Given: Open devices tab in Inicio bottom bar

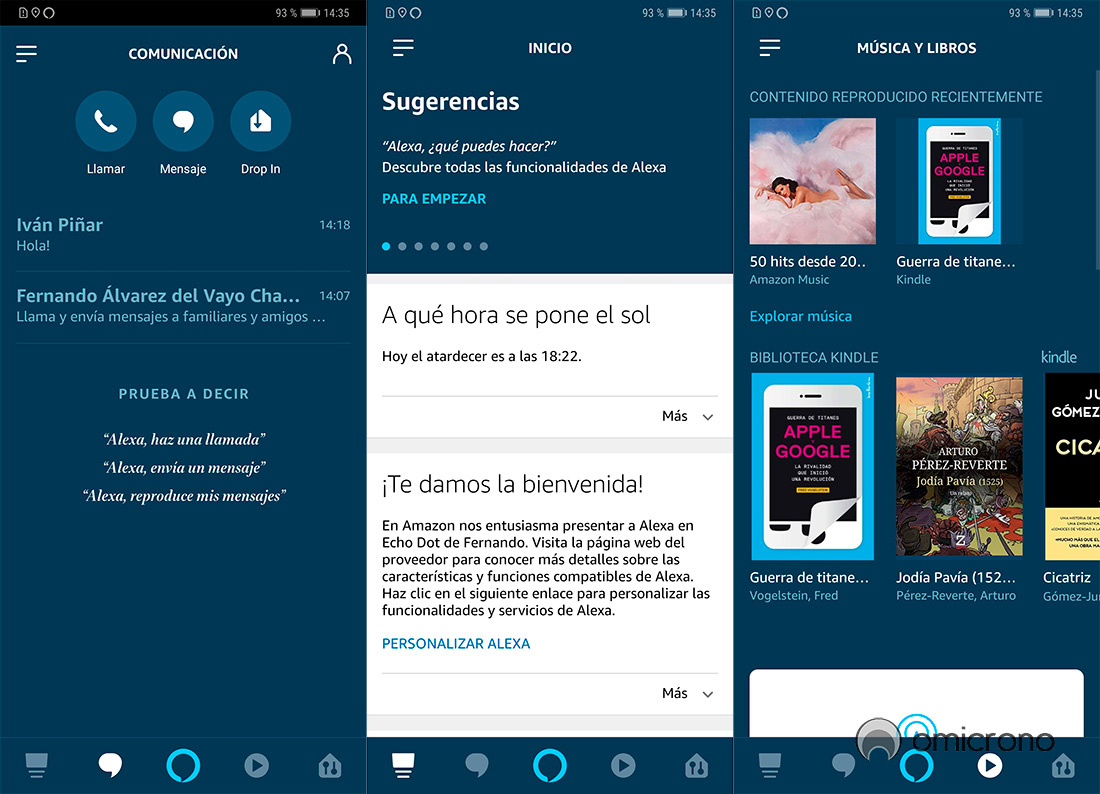Looking at the screenshot, I should (697, 765).
